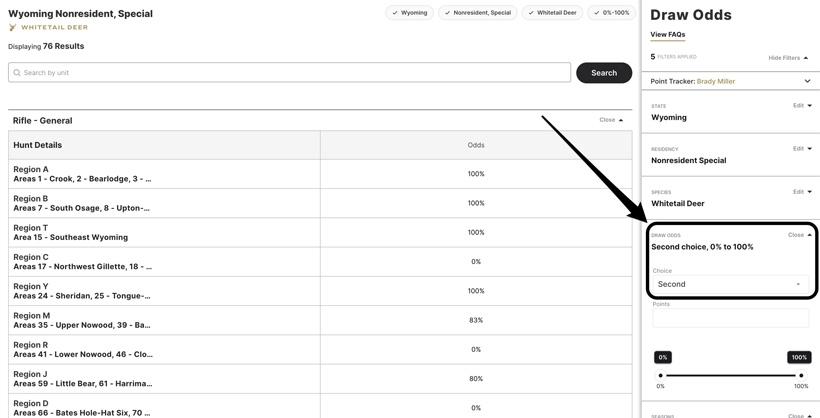
Task: Collapse the Draw Odds filter section
Action: pos(800,235)
